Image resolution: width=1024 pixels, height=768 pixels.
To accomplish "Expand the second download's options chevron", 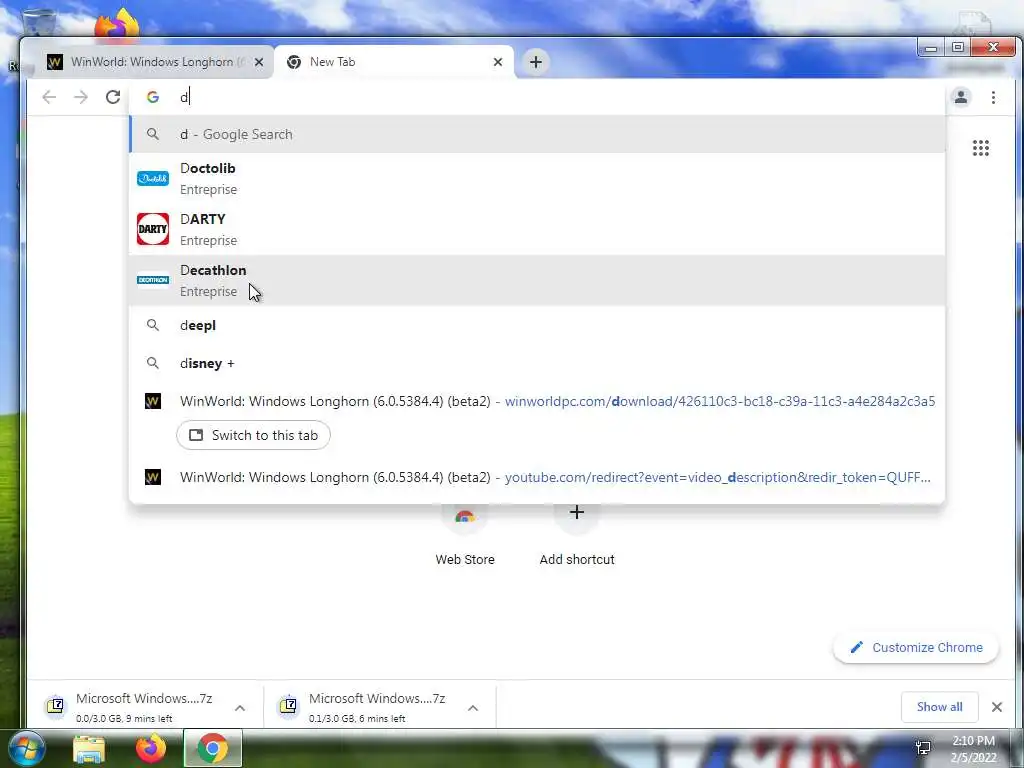I will coord(473,708).
